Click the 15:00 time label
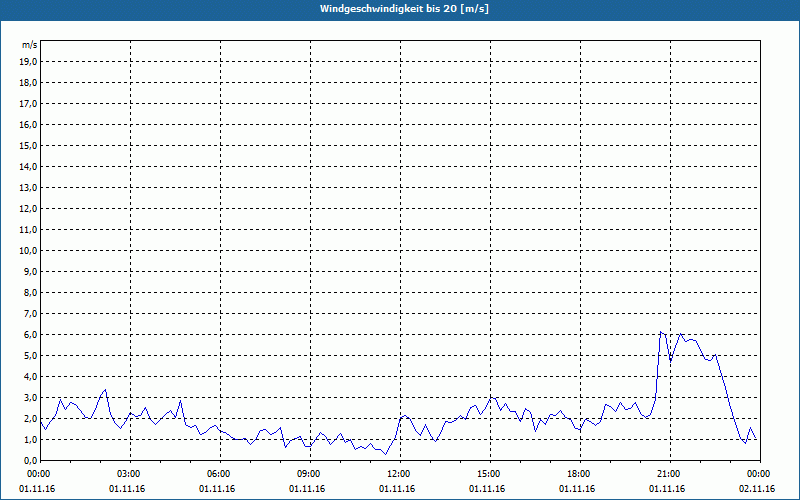The image size is (800, 500). (490, 474)
